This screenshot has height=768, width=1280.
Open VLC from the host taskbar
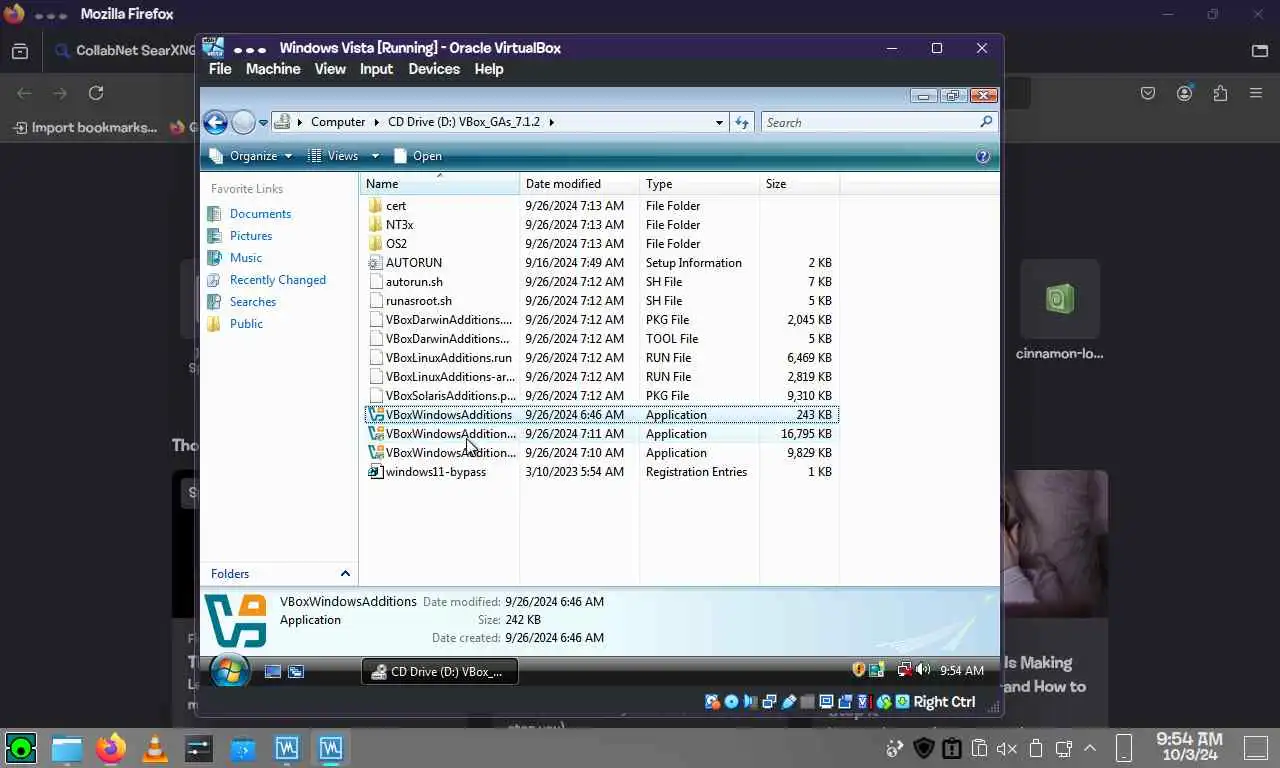click(155, 748)
